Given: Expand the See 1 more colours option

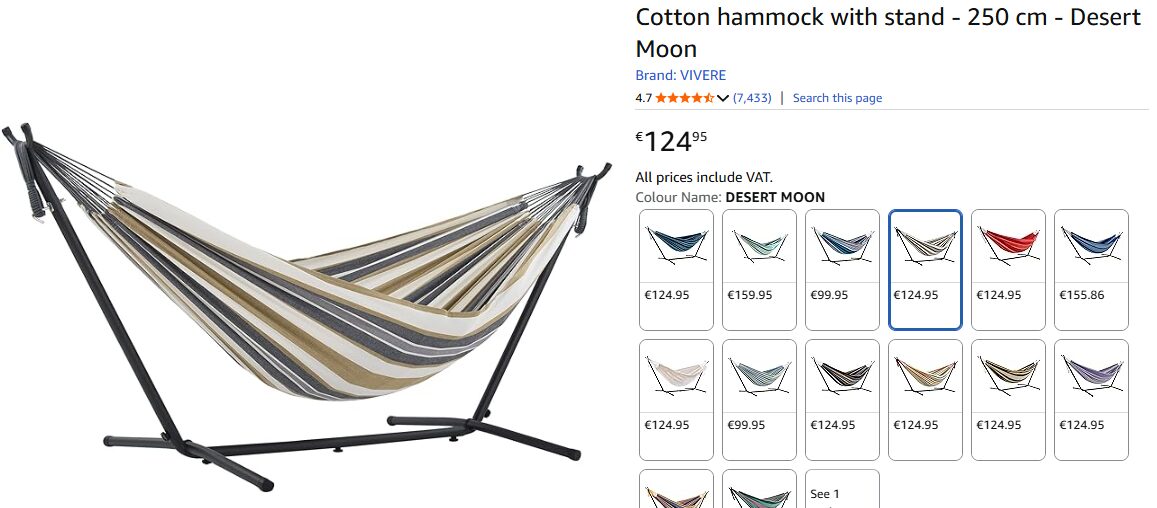Looking at the screenshot, I should (842, 489).
